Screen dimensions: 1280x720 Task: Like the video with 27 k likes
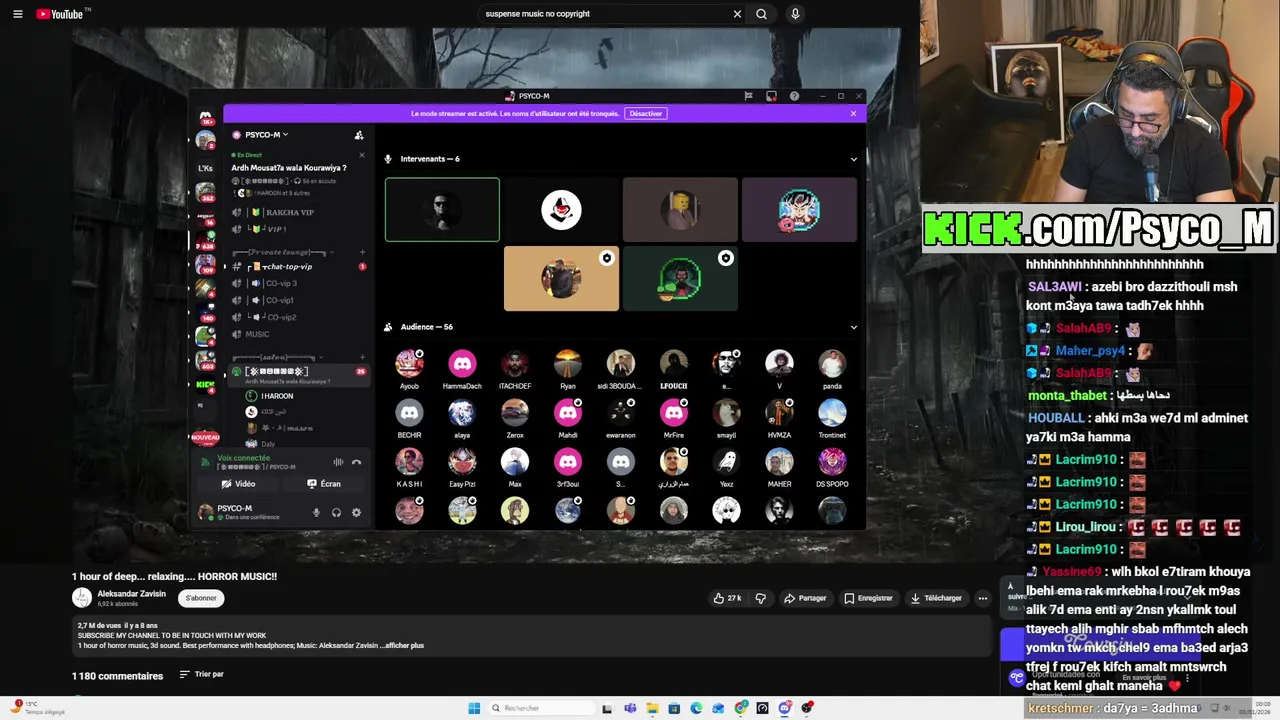pyautogui.click(x=727, y=598)
